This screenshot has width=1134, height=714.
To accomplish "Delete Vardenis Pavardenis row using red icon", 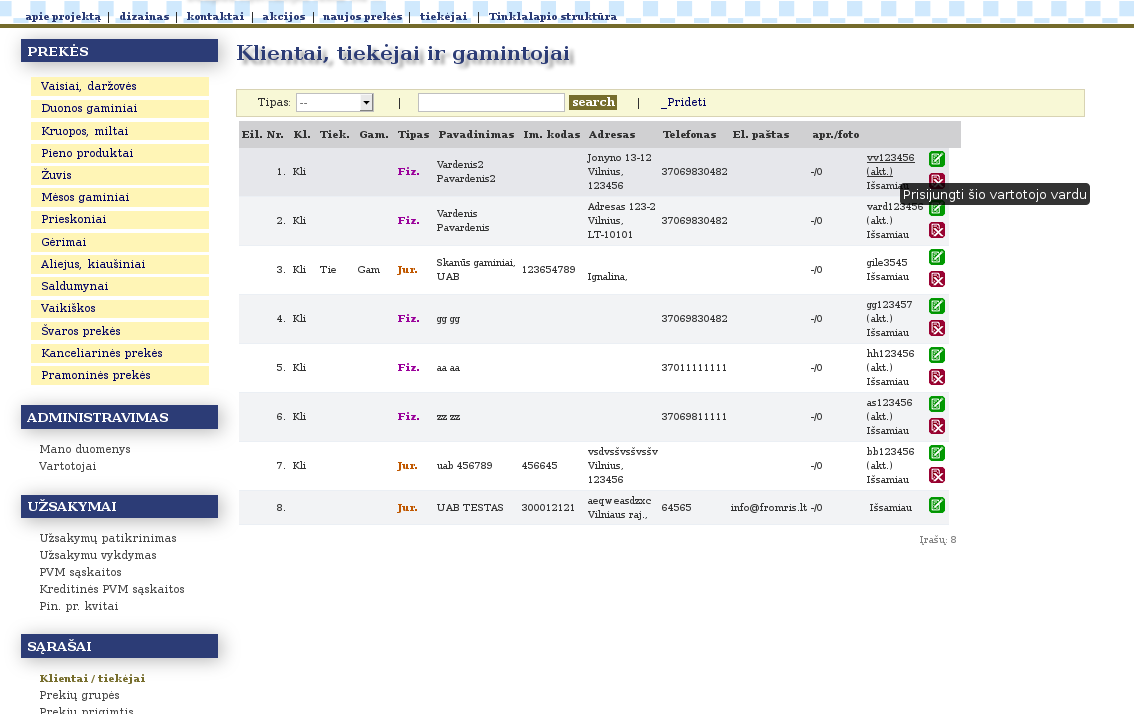I will coord(937,231).
